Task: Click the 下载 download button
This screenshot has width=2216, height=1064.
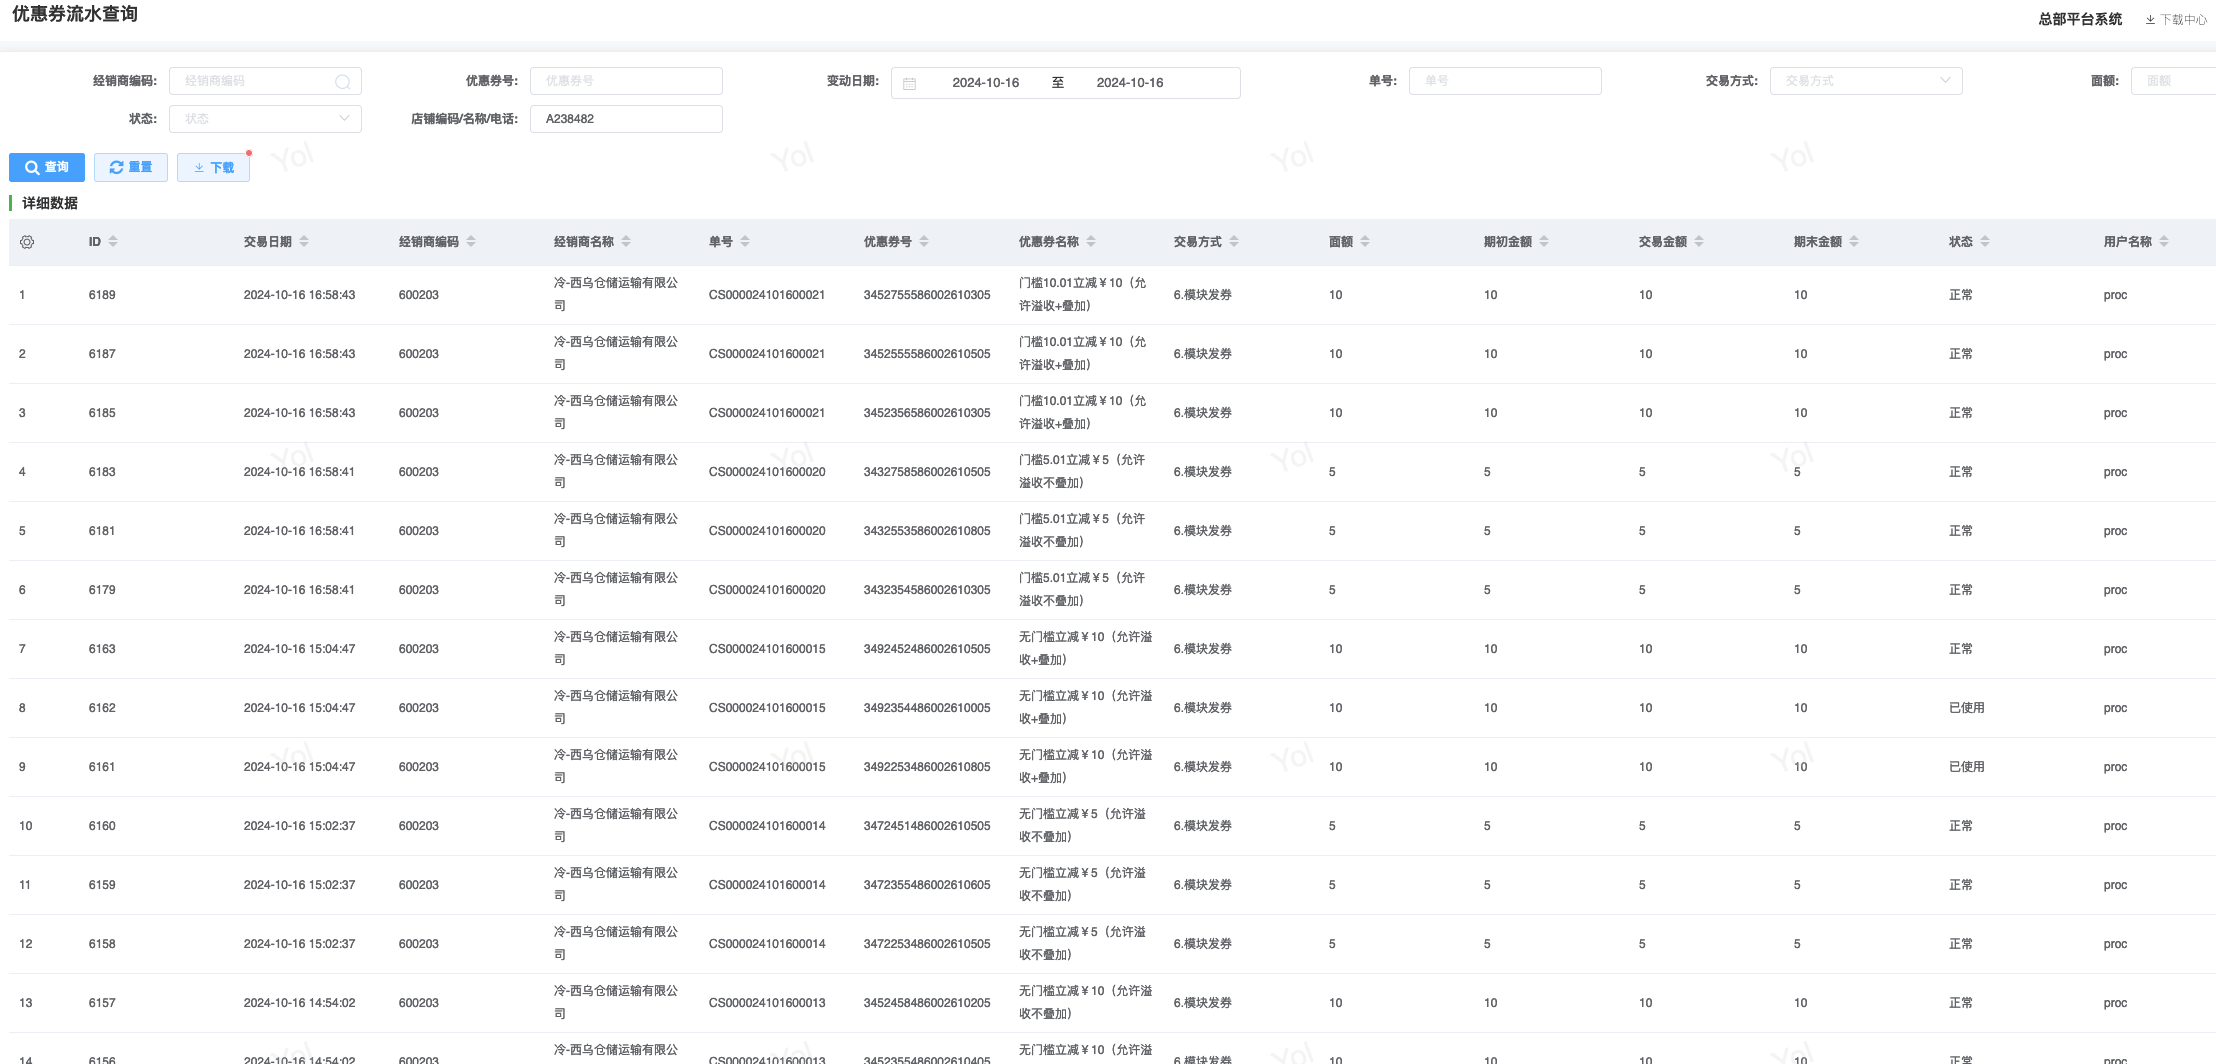Action: [x=213, y=167]
